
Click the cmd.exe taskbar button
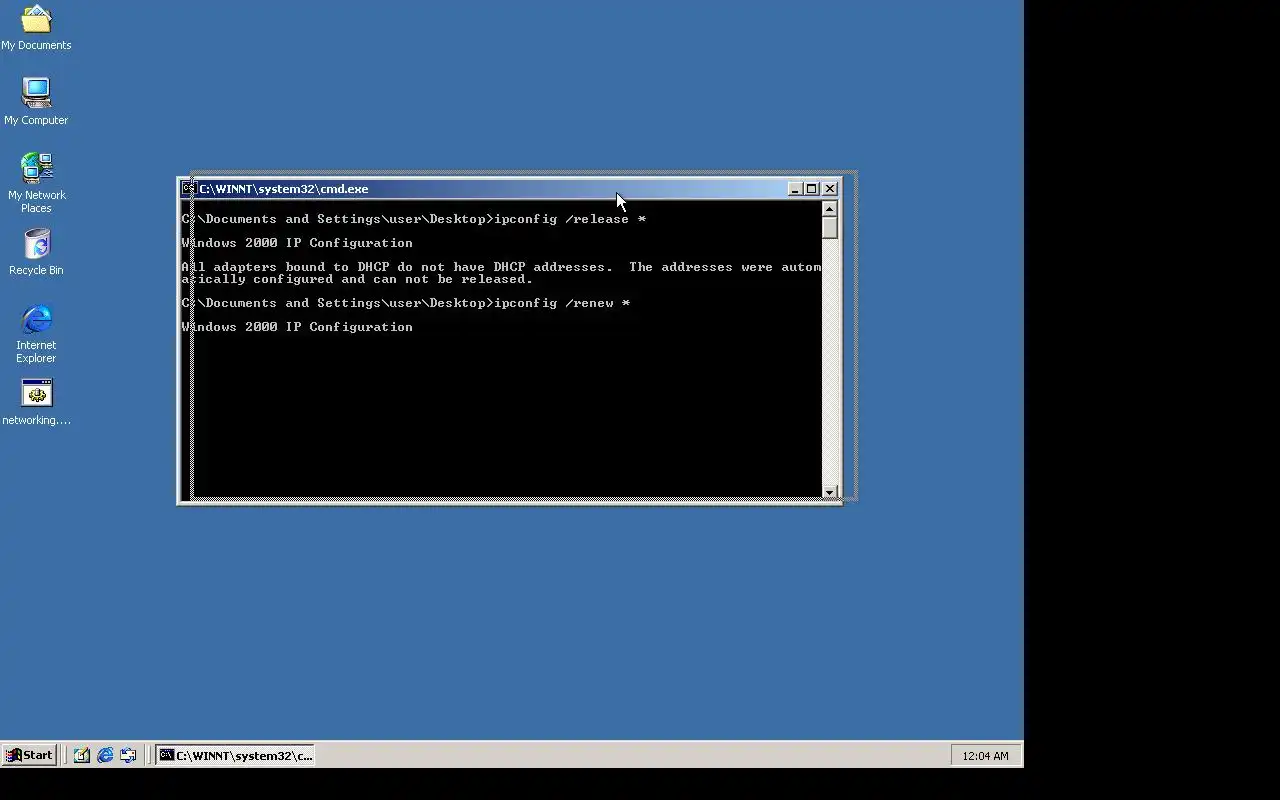coord(236,755)
